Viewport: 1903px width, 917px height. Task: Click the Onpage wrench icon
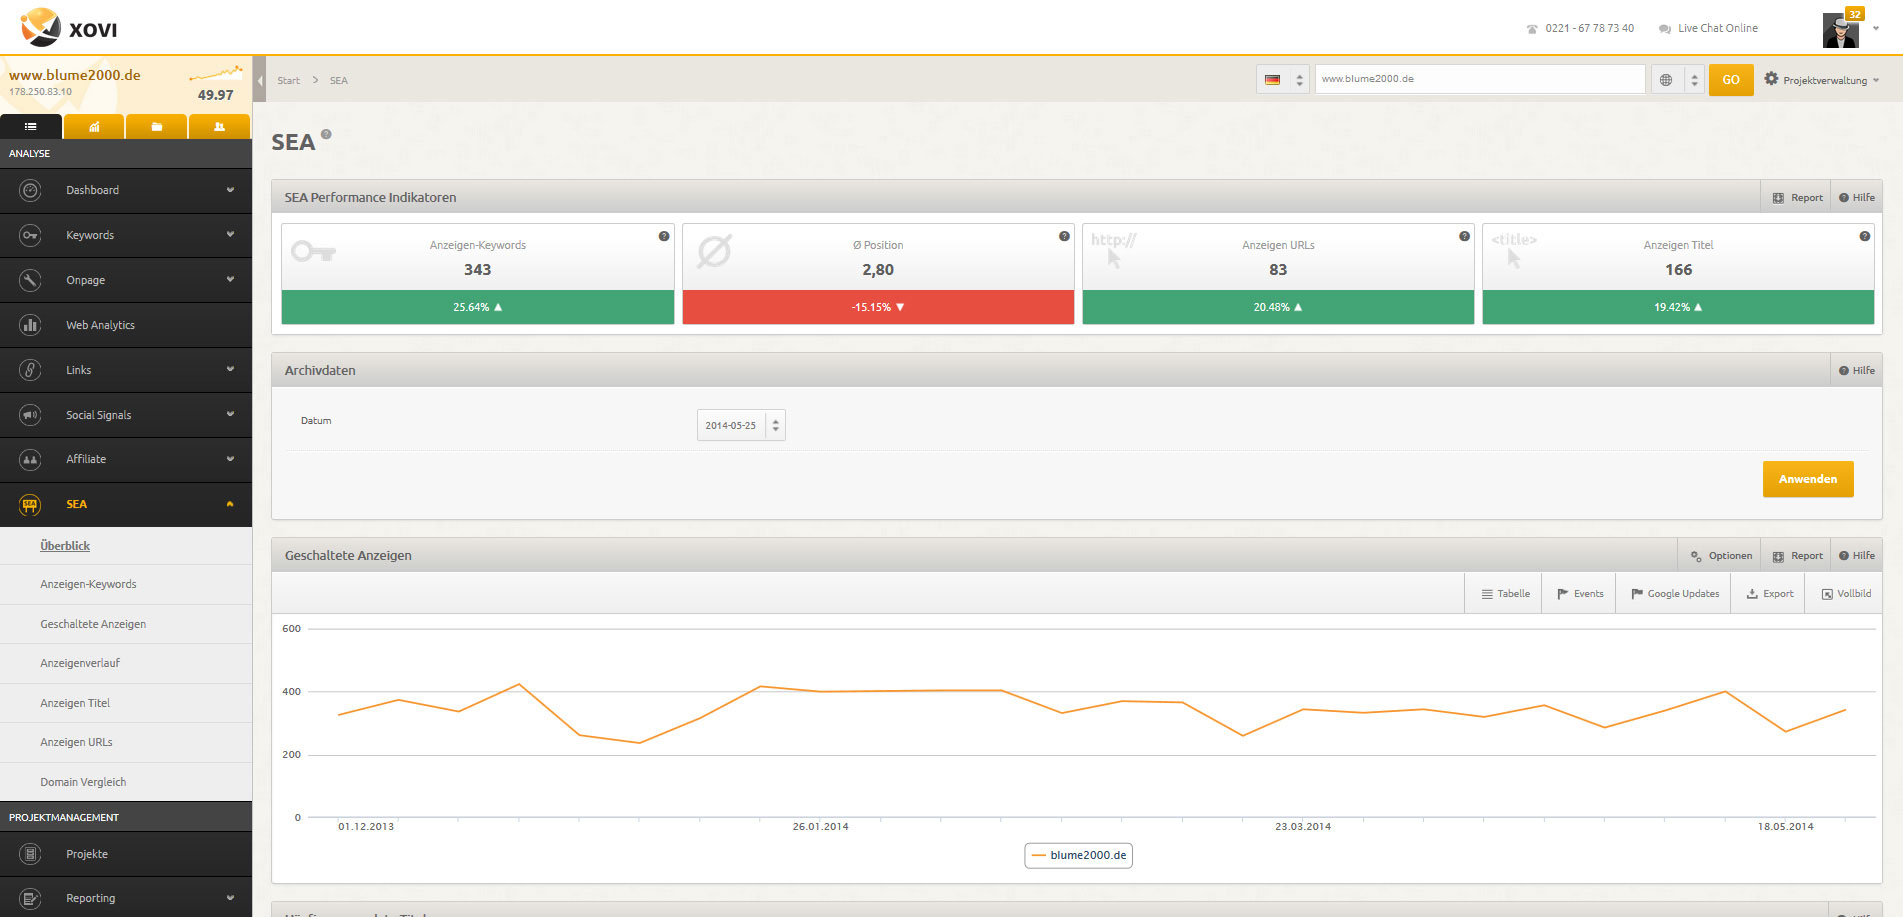click(x=30, y=280)
